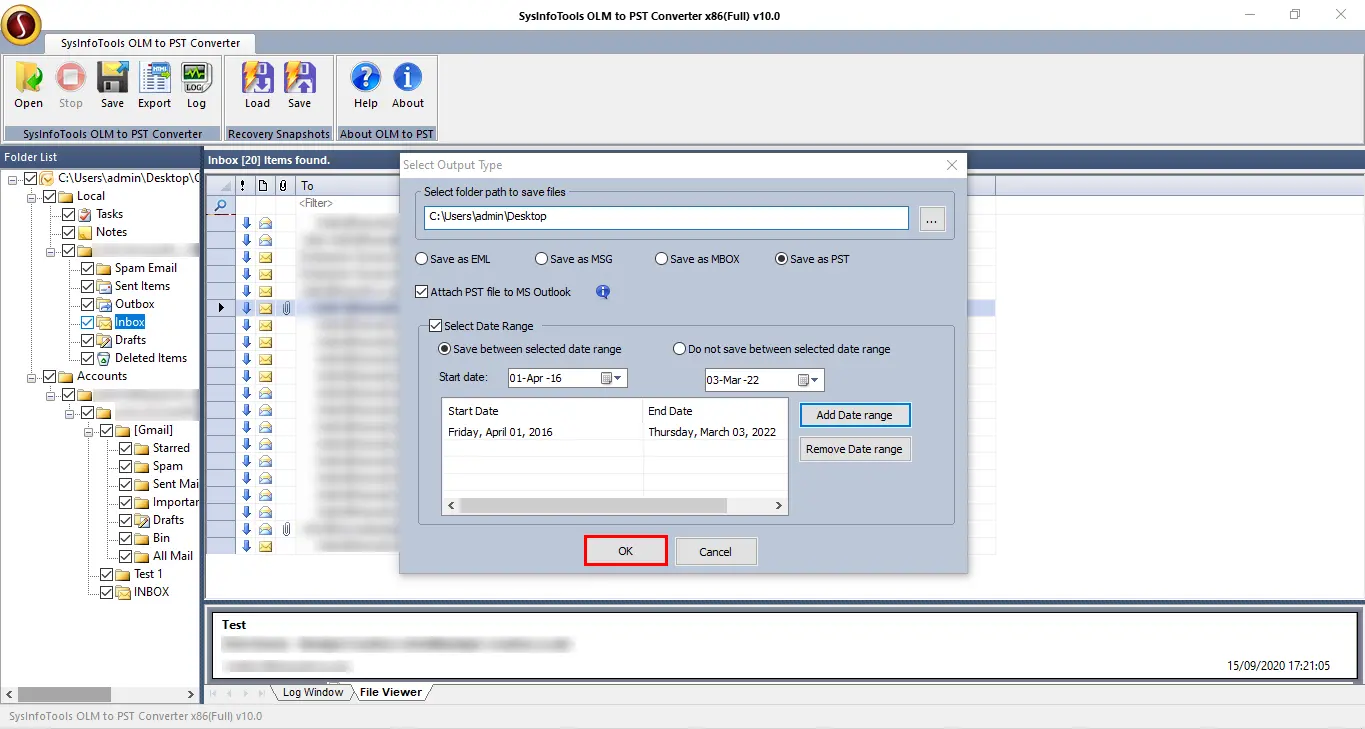Switch to the Log Window tab
Viewport: 1365px width, 729px height.
(312, 692)
